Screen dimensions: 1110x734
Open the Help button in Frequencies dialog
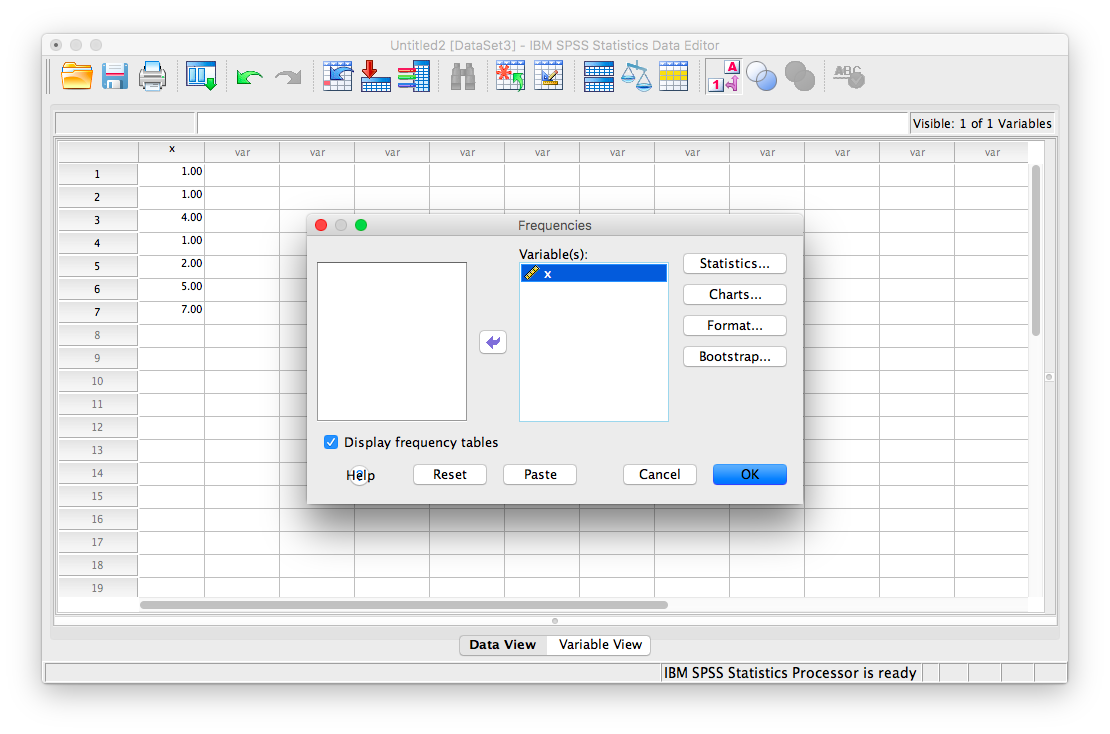coord(360,475)
